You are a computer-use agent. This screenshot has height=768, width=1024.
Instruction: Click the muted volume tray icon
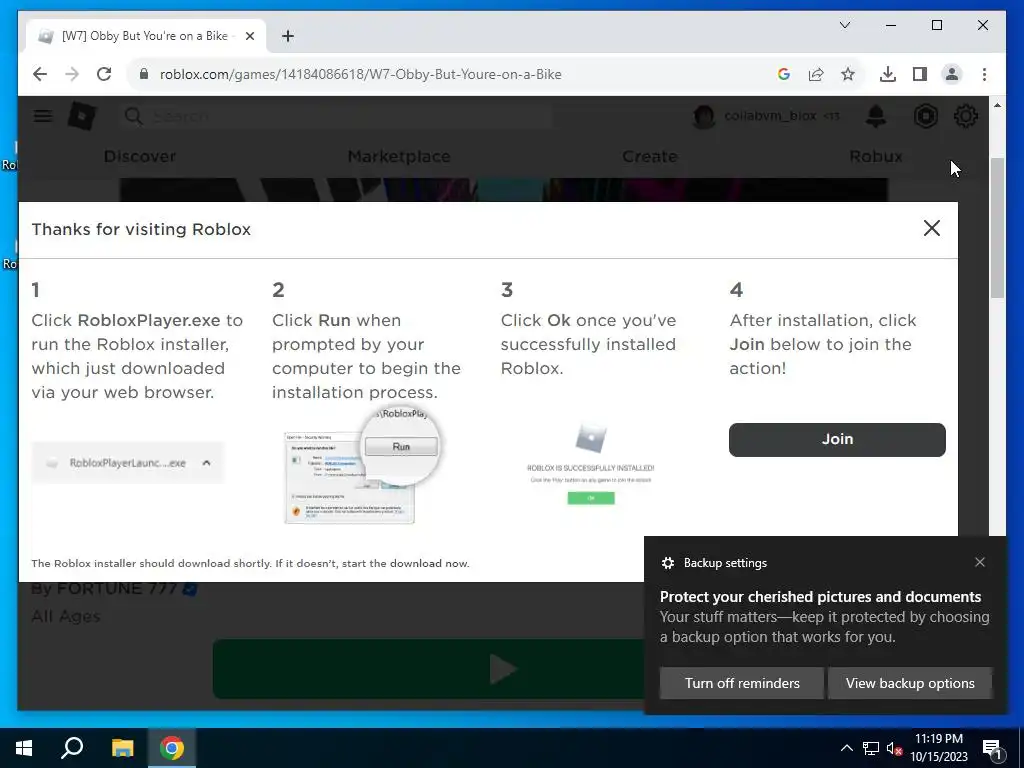click(894, 748)
